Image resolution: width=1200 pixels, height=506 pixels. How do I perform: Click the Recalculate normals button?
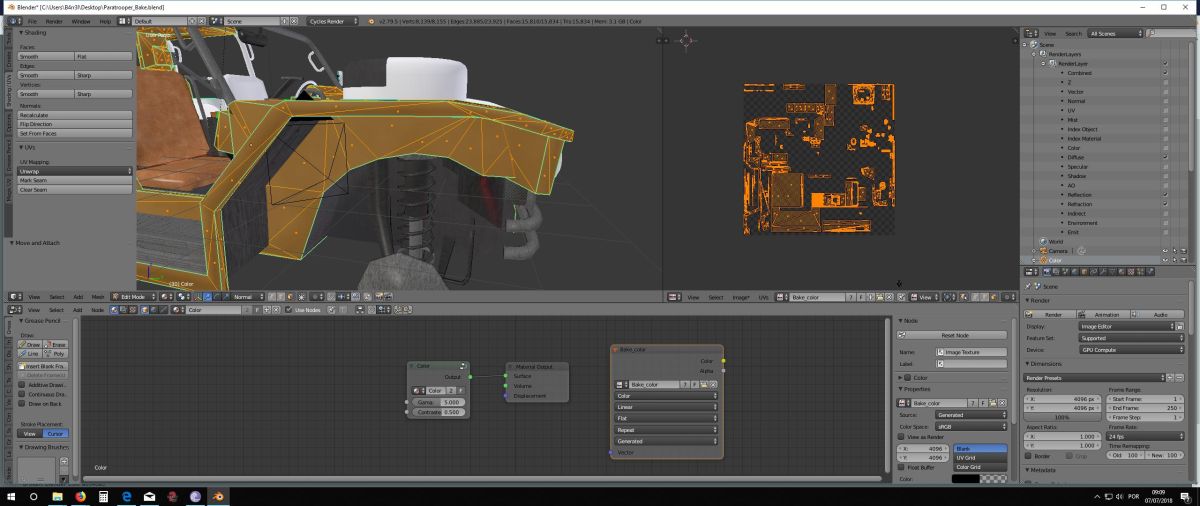pyautogui.click(x=74, y=114)
